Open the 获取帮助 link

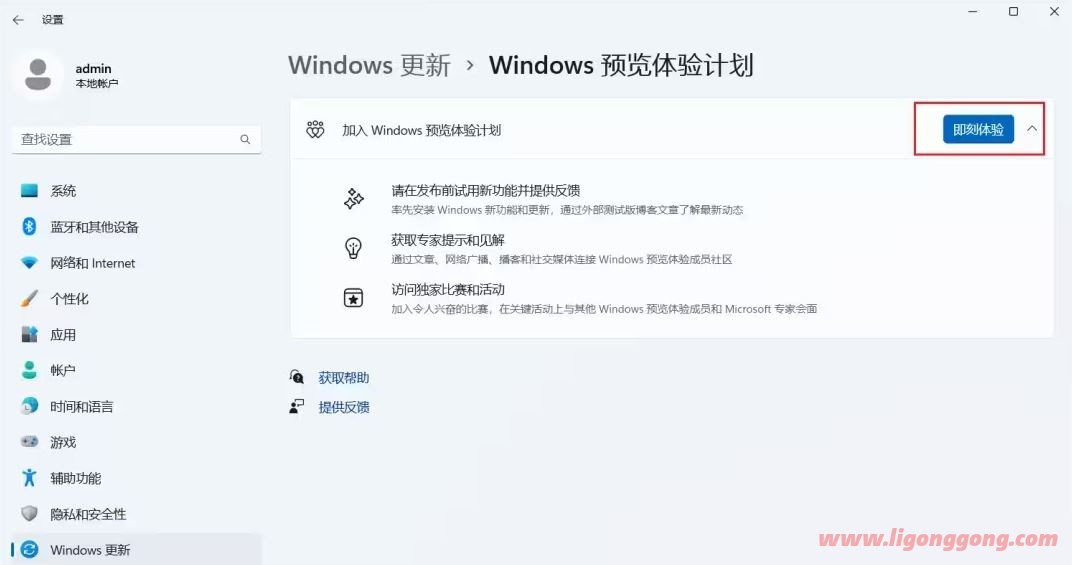click(343, 378)
